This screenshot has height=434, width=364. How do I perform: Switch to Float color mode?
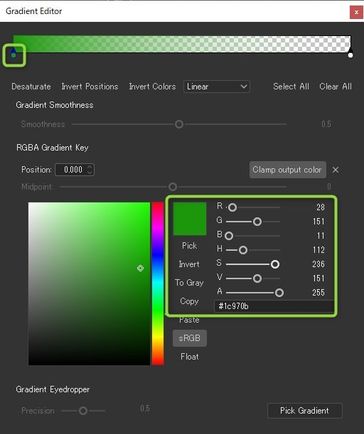click(190, 357)
